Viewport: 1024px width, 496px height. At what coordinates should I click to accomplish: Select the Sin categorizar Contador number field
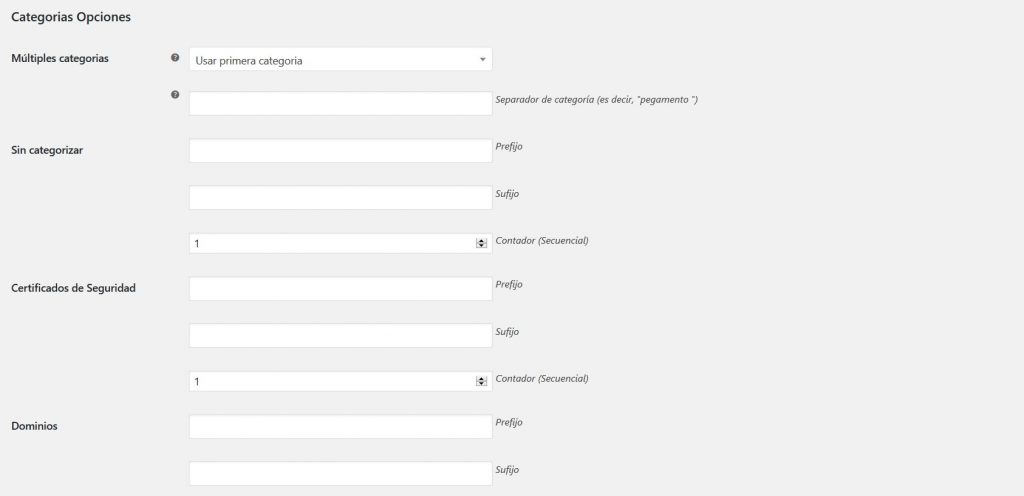click(x=330, y=243)
